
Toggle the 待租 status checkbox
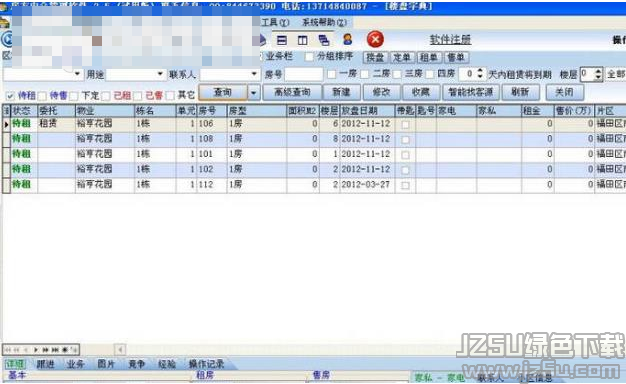click(x=10, y=96)
